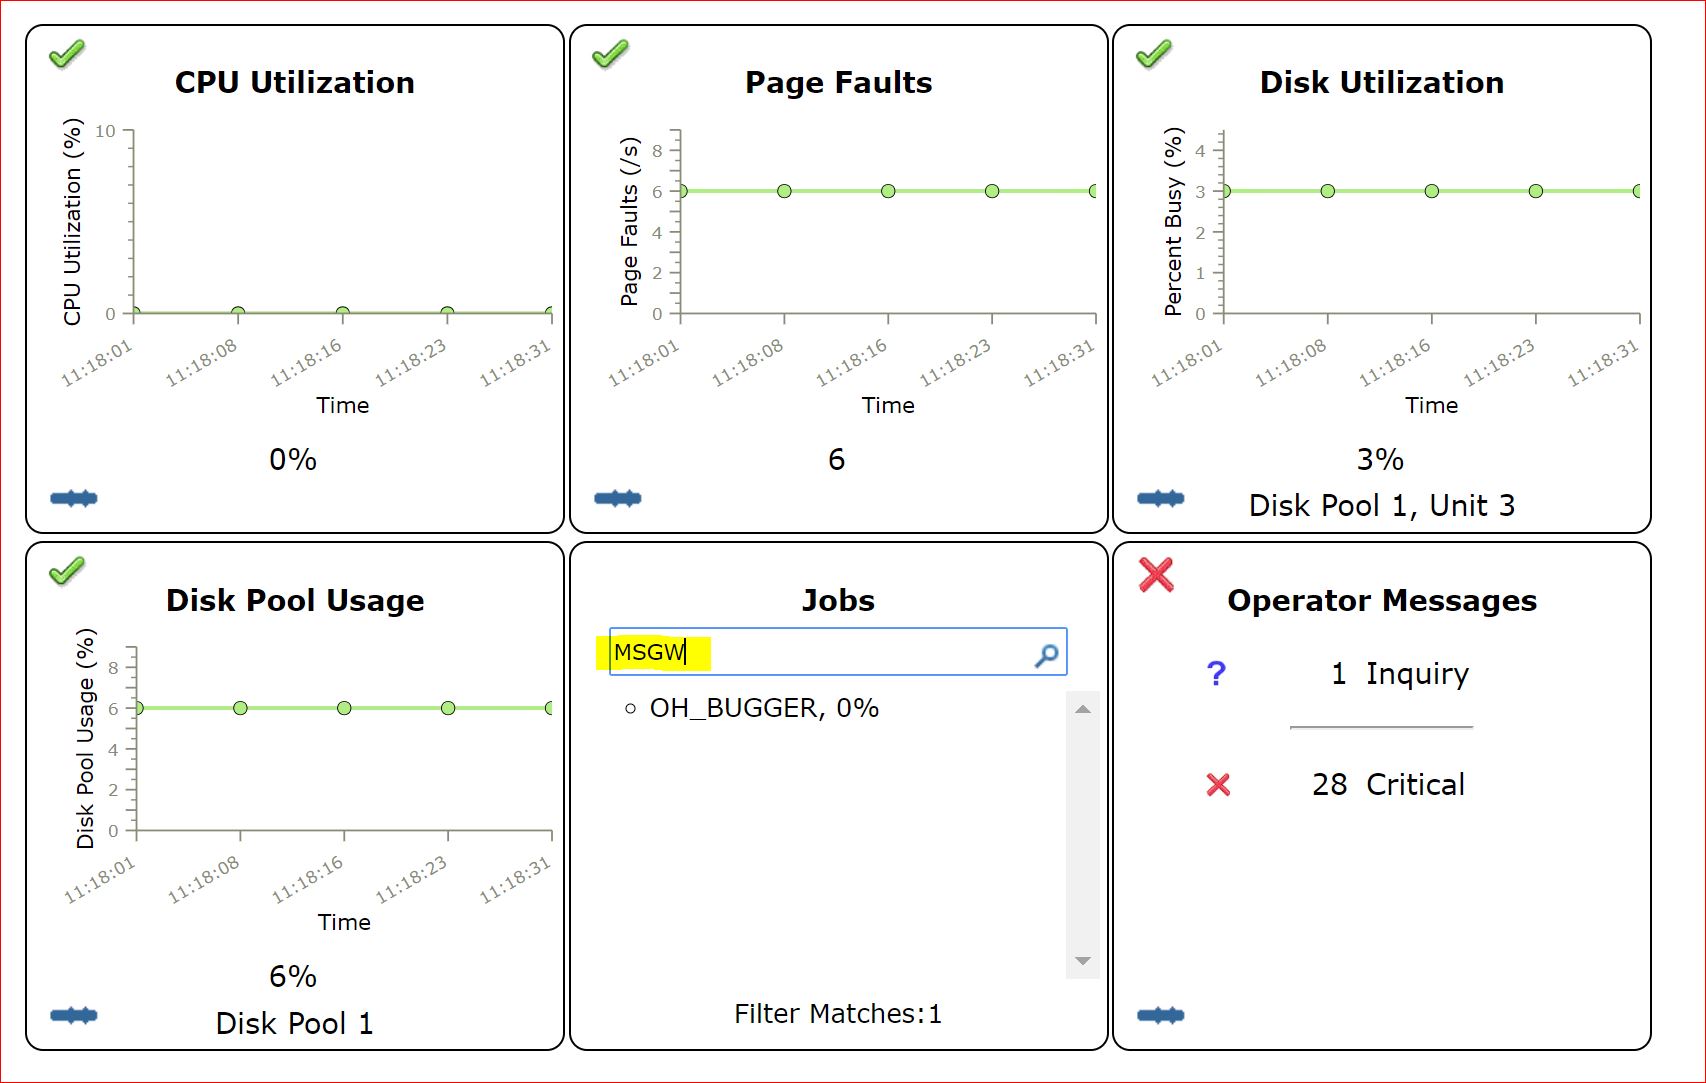Open the 1 Inquiry messages link
Viewport: 1706px width, 1083px height.
tap(1400, 674)
